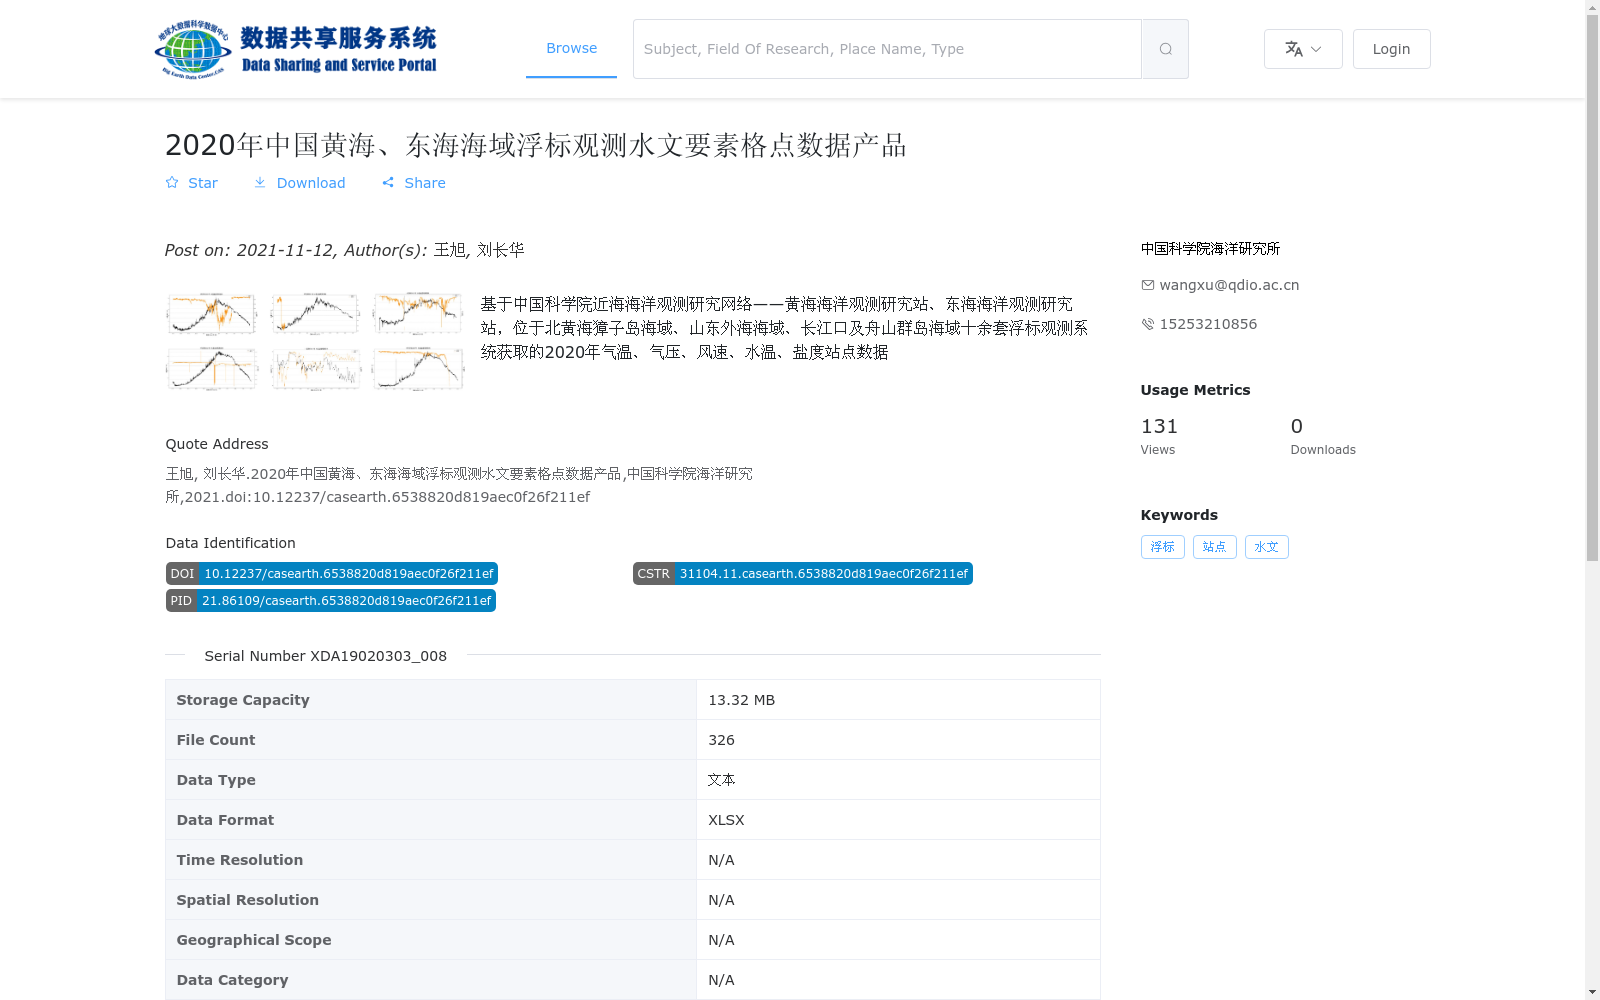Click the Data Sharing and Service Portal logo
Screen dimensions: 1600x1000
[x=296, y=49]
